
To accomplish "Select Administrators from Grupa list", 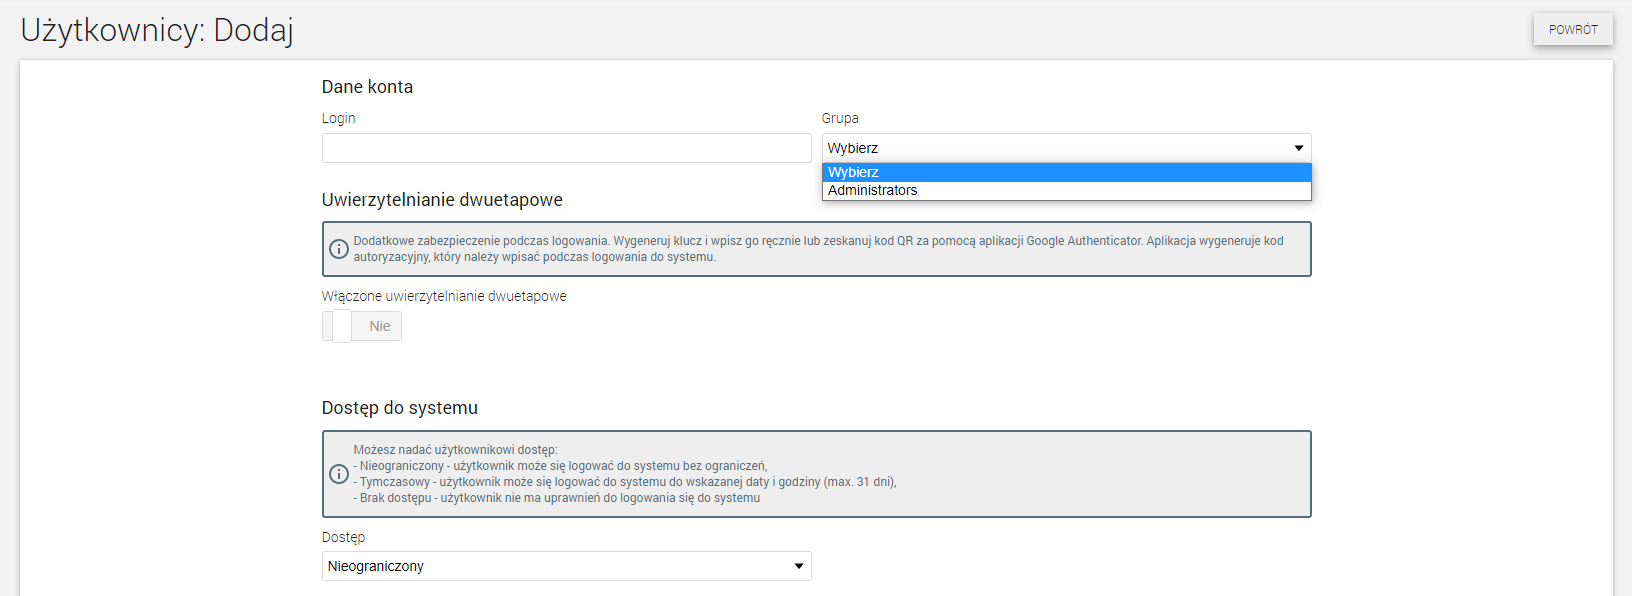I will 1066,190.
